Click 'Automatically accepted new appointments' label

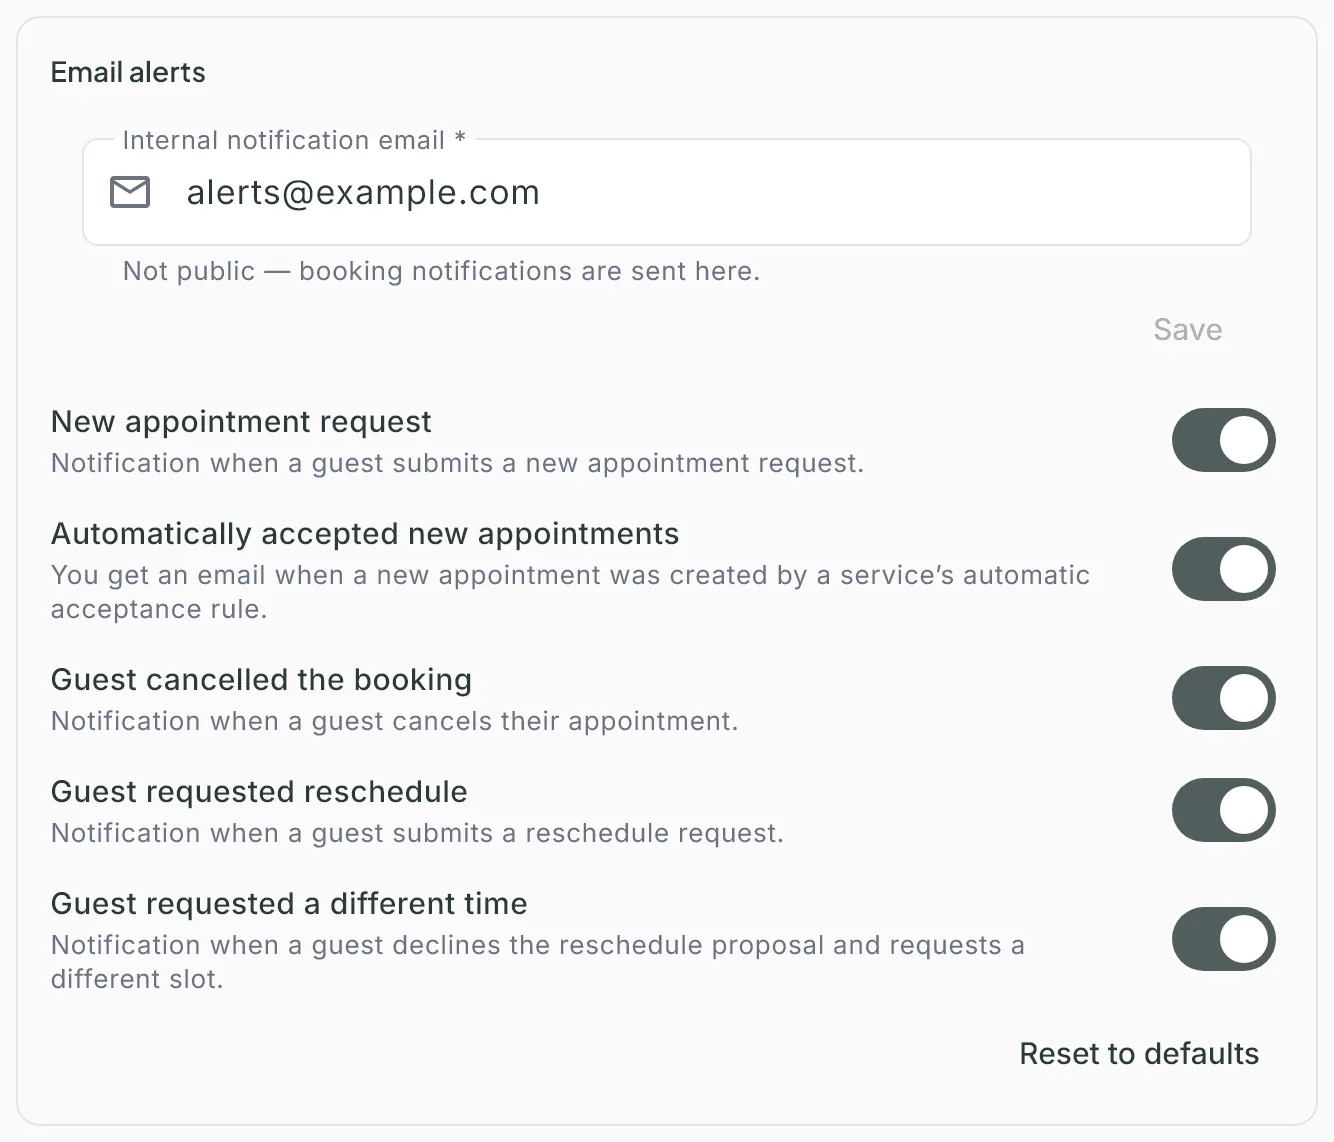(x=365, y=534)
